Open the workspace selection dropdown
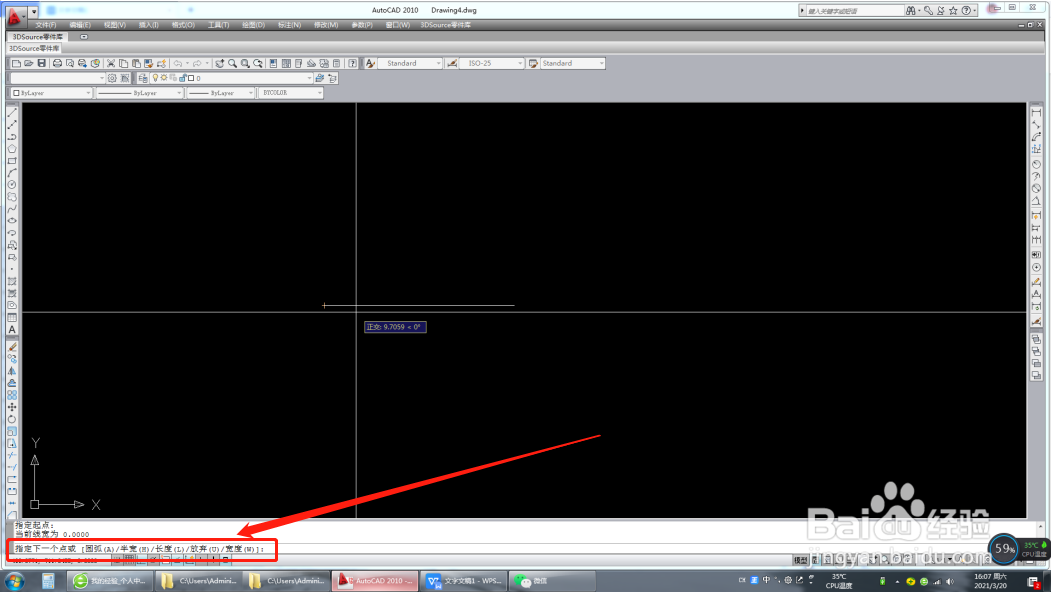This screenshot has width=1052, height=593. 101,78
